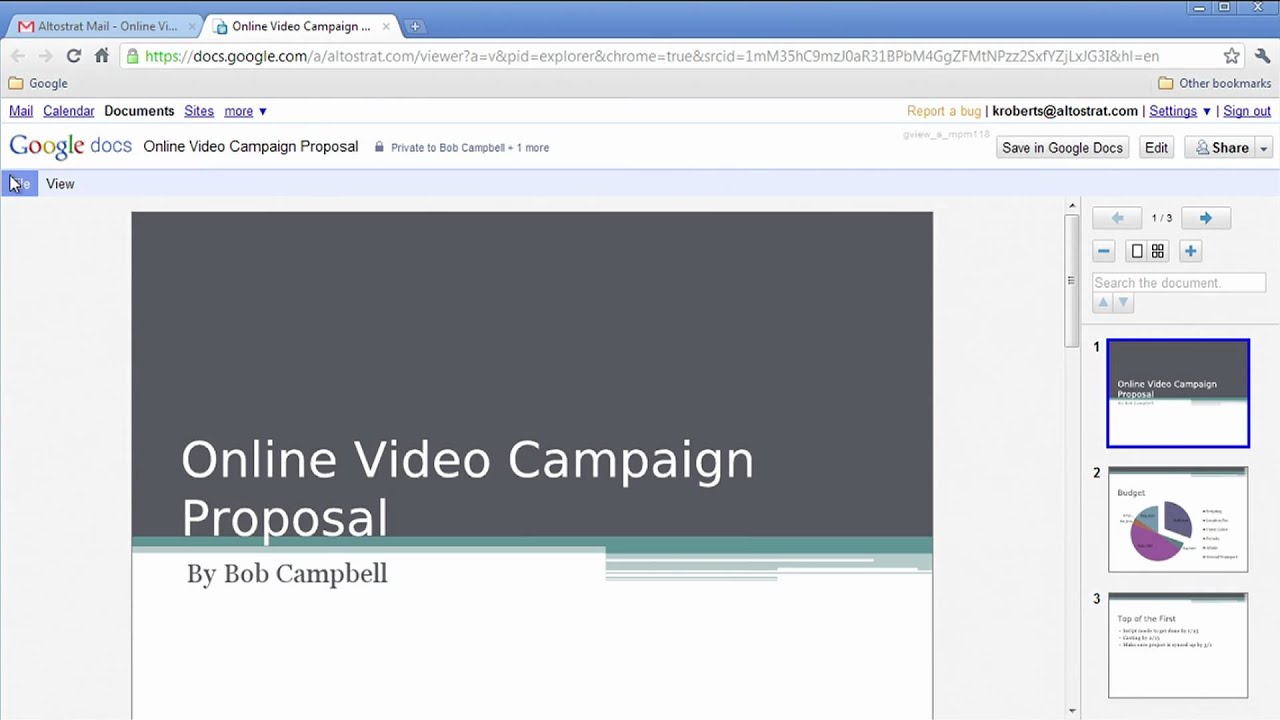Click scrollbar down arrow
1280x720 pixels.
coord(1071,711)
